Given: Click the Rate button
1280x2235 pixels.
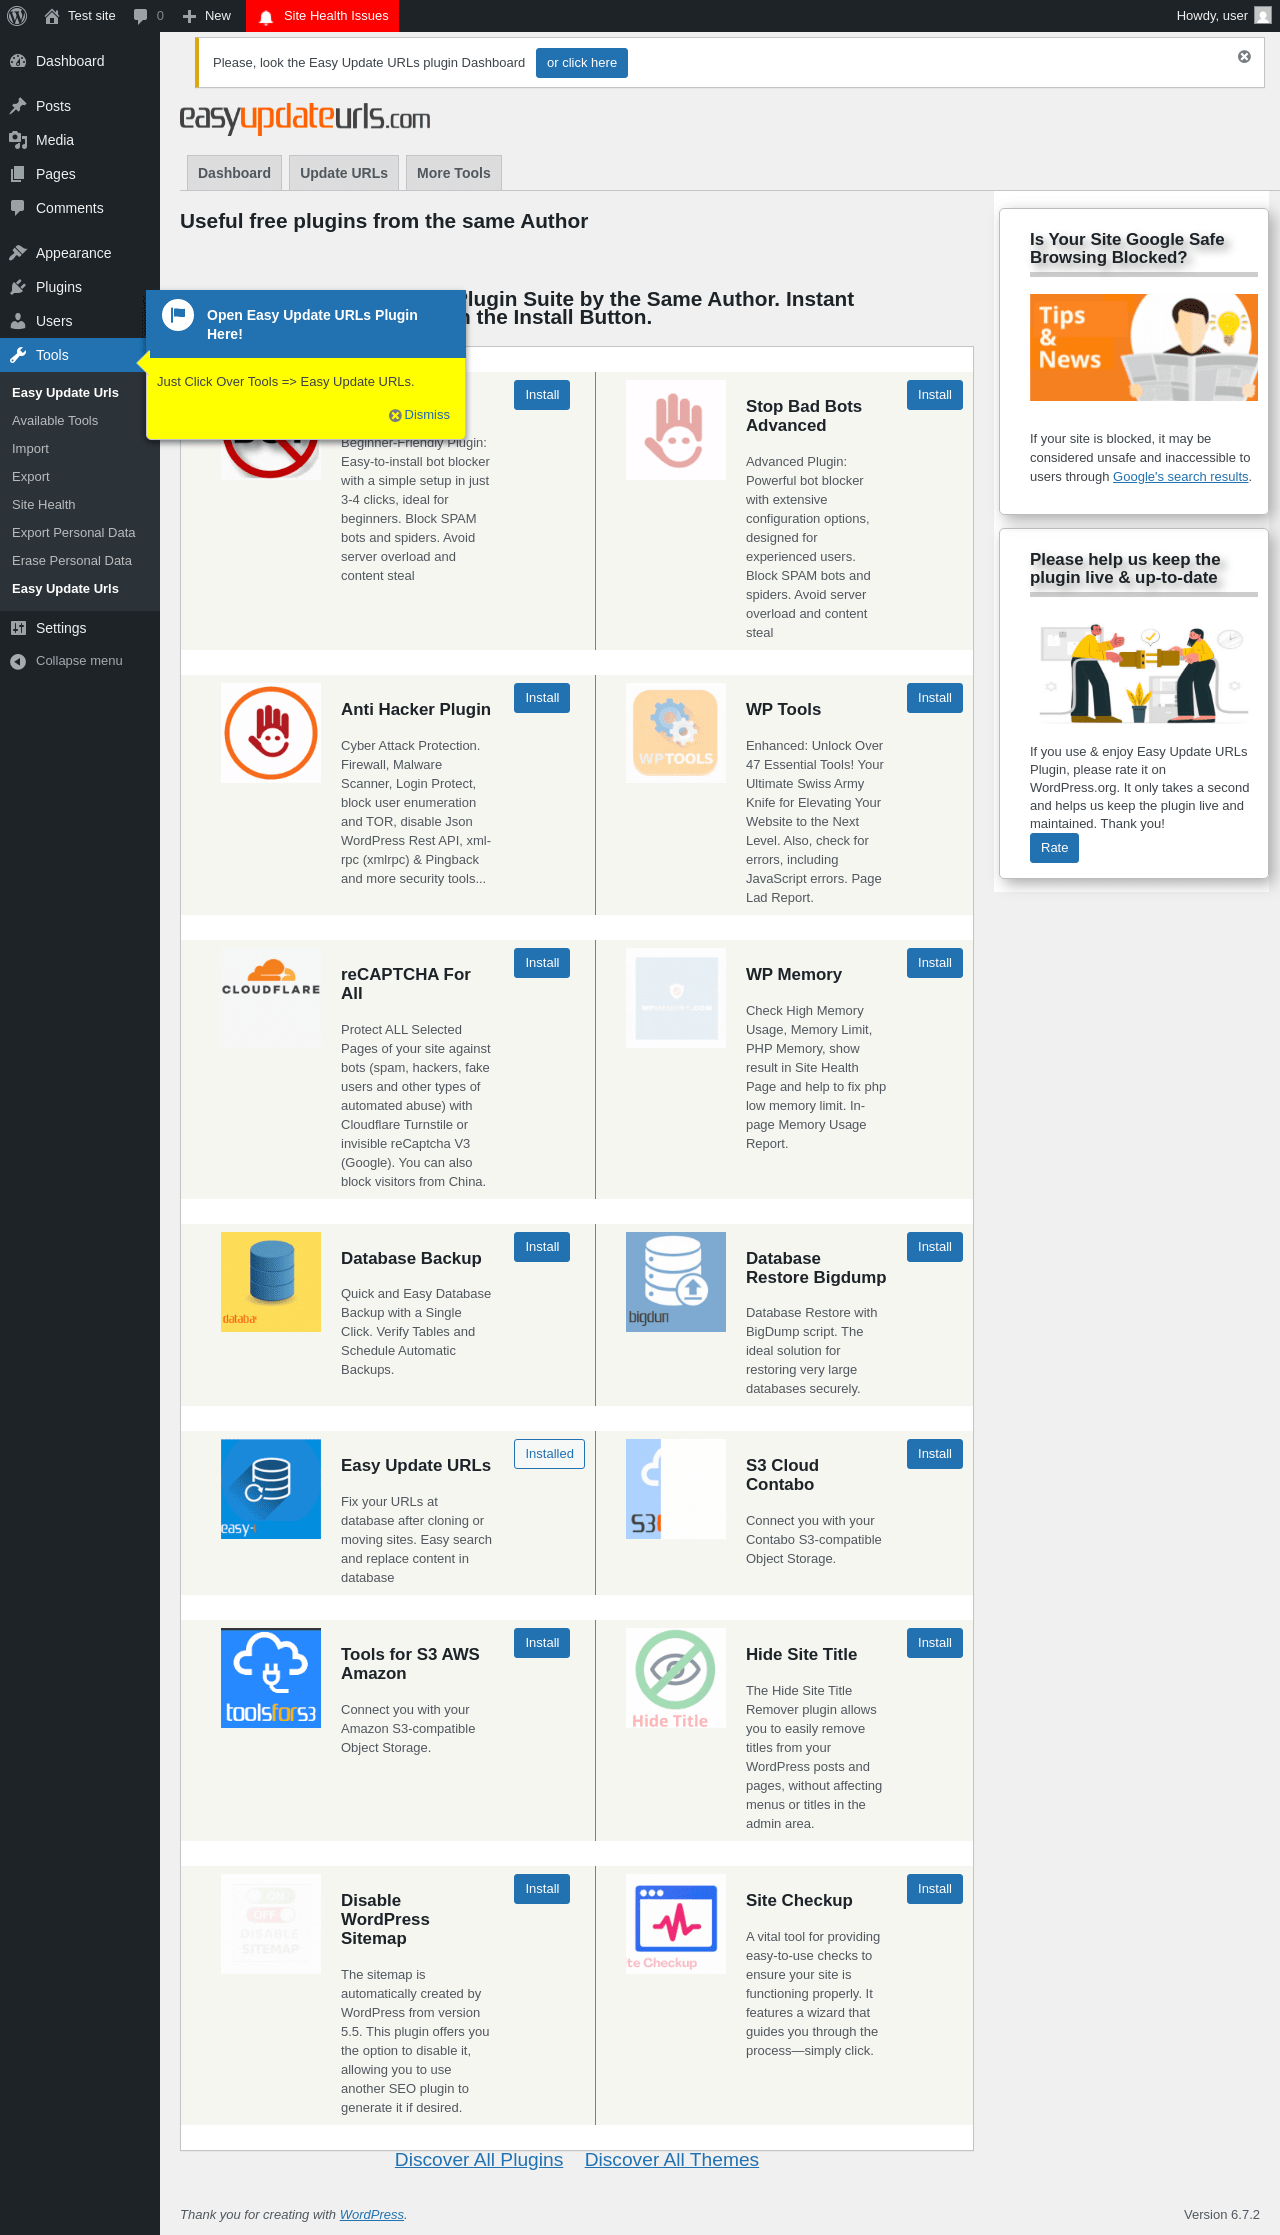Looking at the screenshot, I should 1054,848.
